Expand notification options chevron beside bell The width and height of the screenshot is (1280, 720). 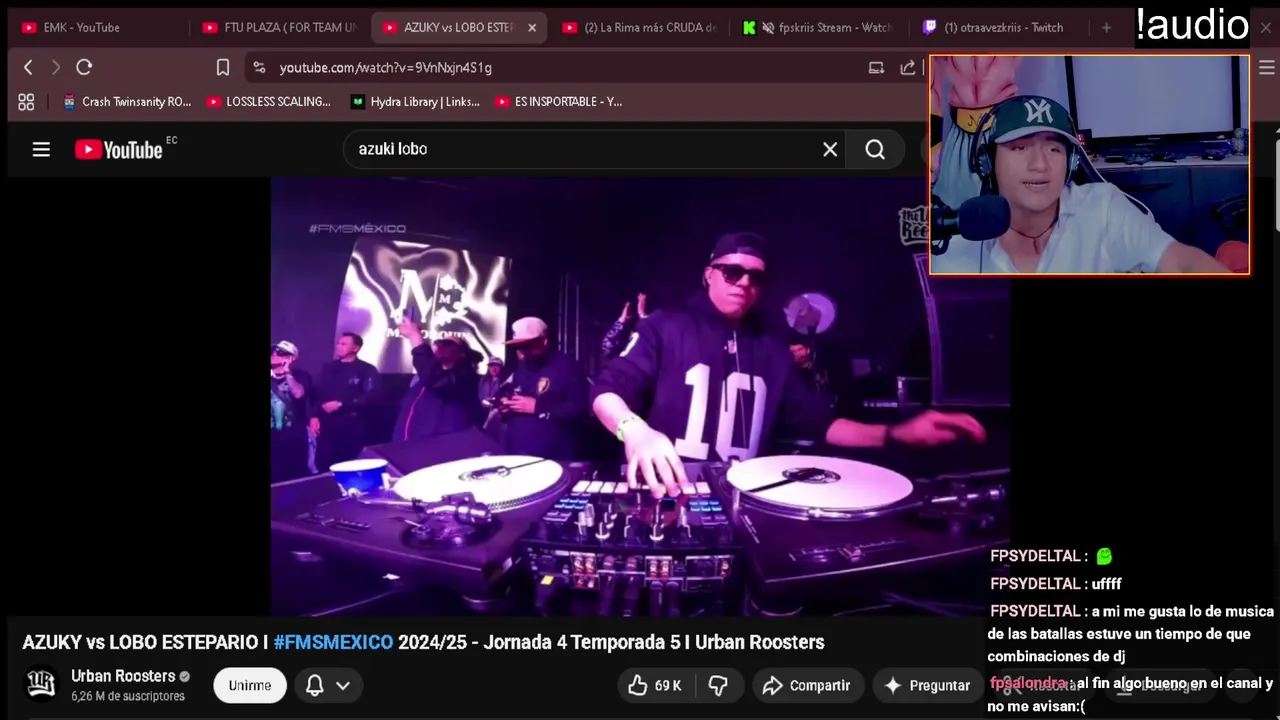coord(343,685)
